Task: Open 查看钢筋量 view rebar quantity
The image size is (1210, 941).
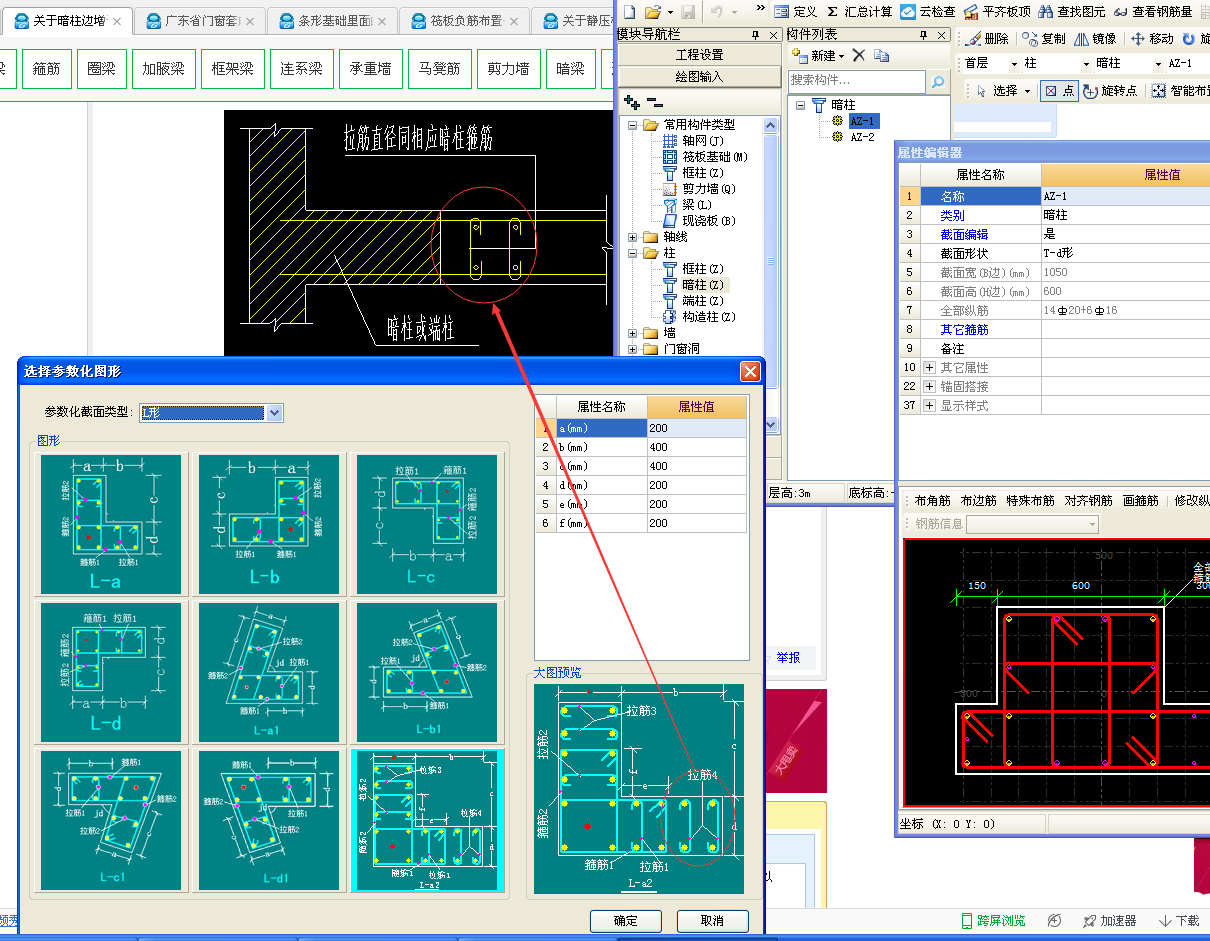Action: tap(1151, 11)
